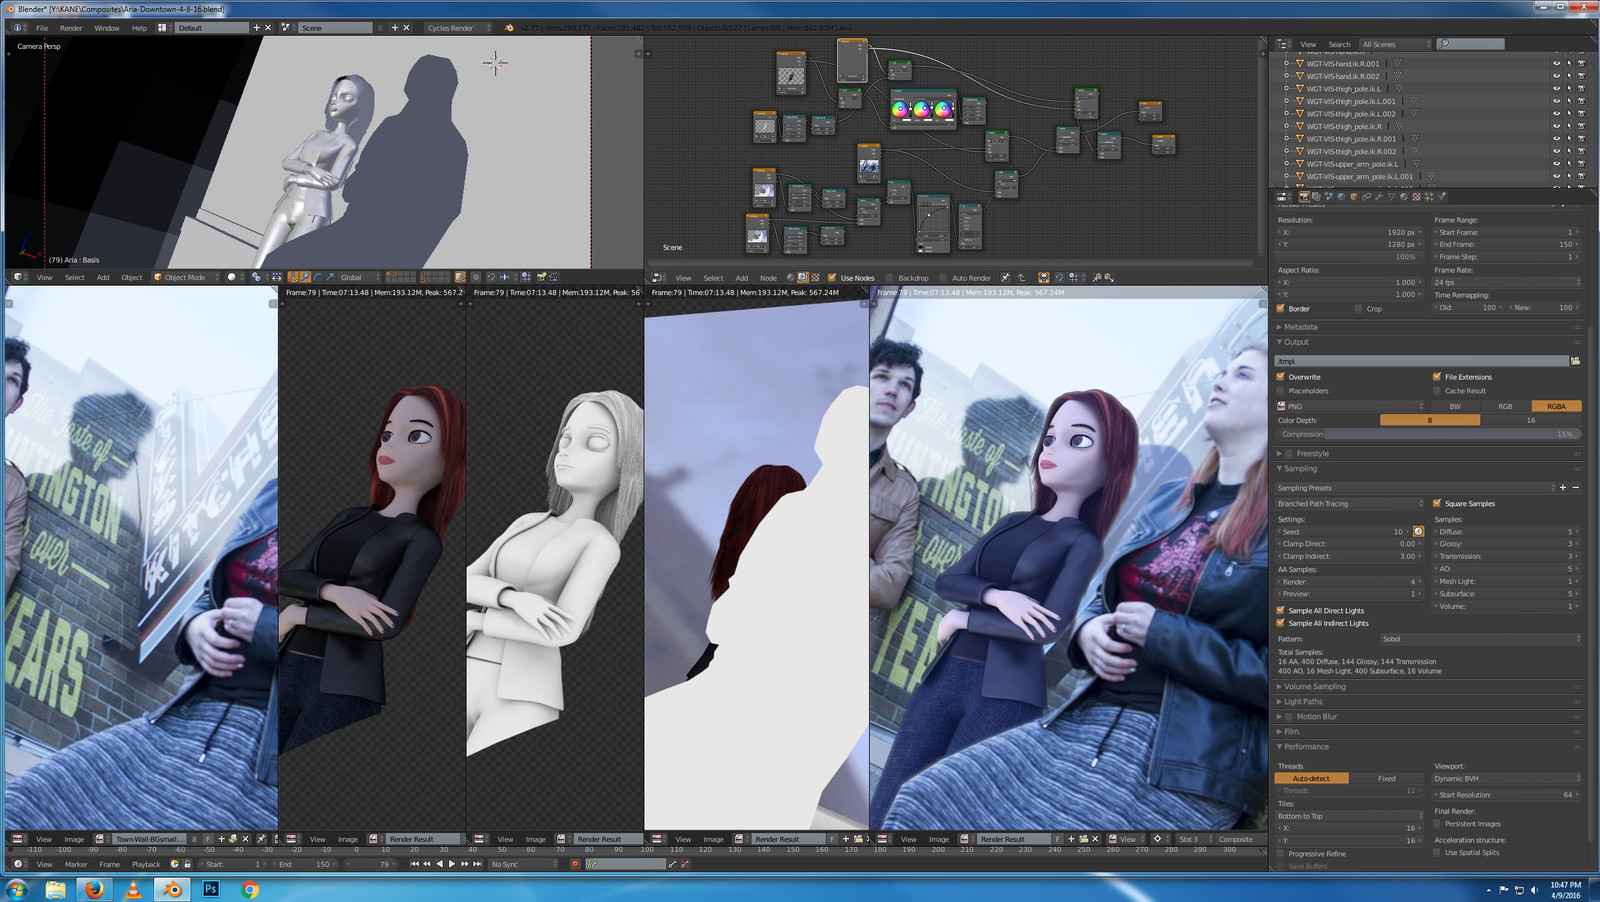Open the Help menu
Image resolution: width=1600 pixels, height=902 pixels.
pos(139,28)
